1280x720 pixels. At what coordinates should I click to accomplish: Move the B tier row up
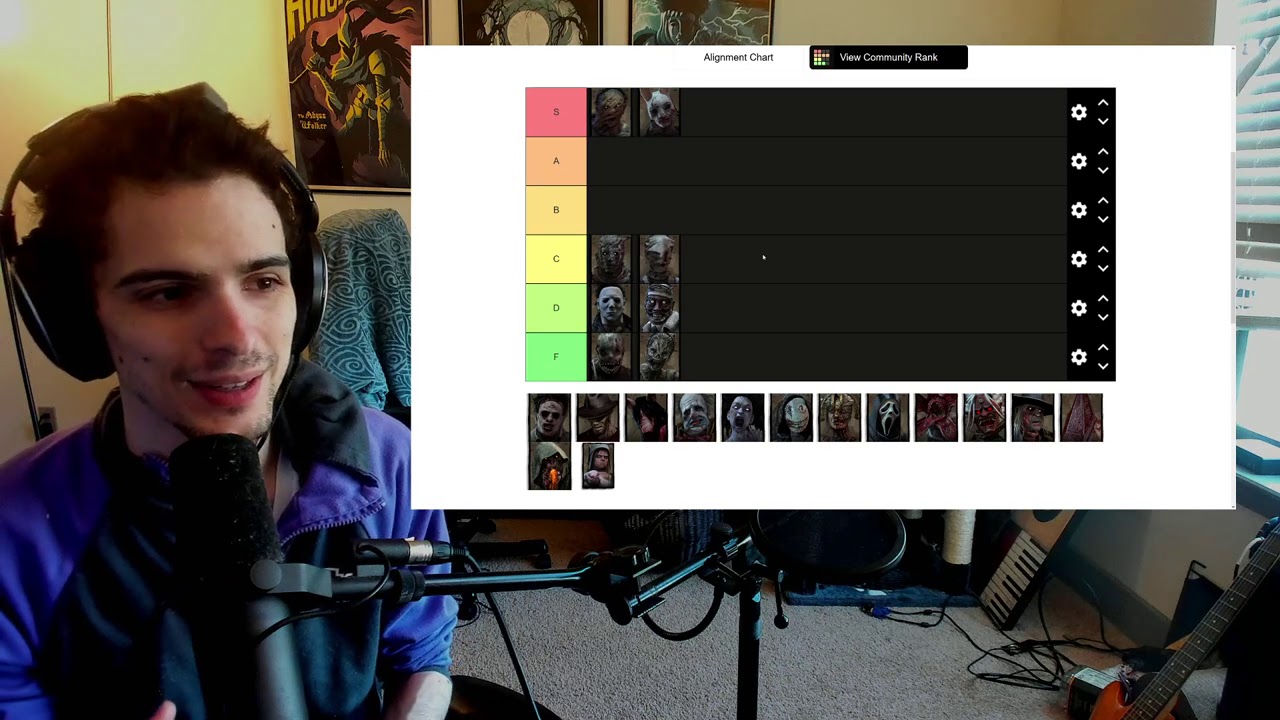(1103, 200)
